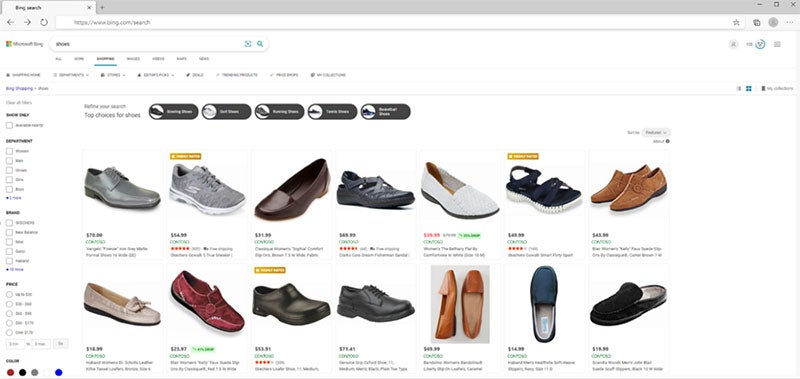This screenshot has height=379, width=800.
Task: Click the Microsoft Bing logo
Action: (x=24, y=44)
